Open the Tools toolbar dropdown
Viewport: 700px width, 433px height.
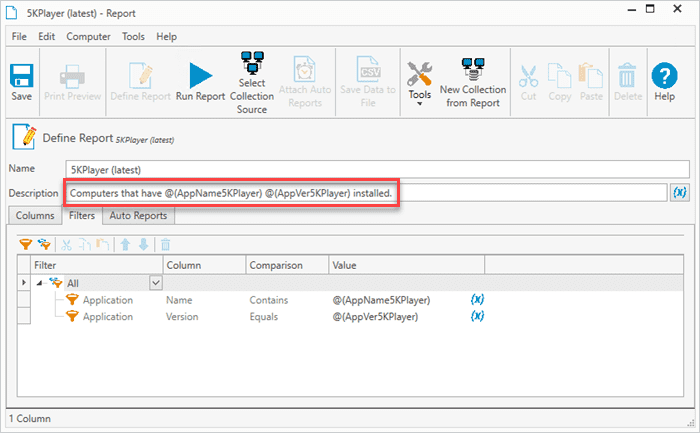click(419, 83)
